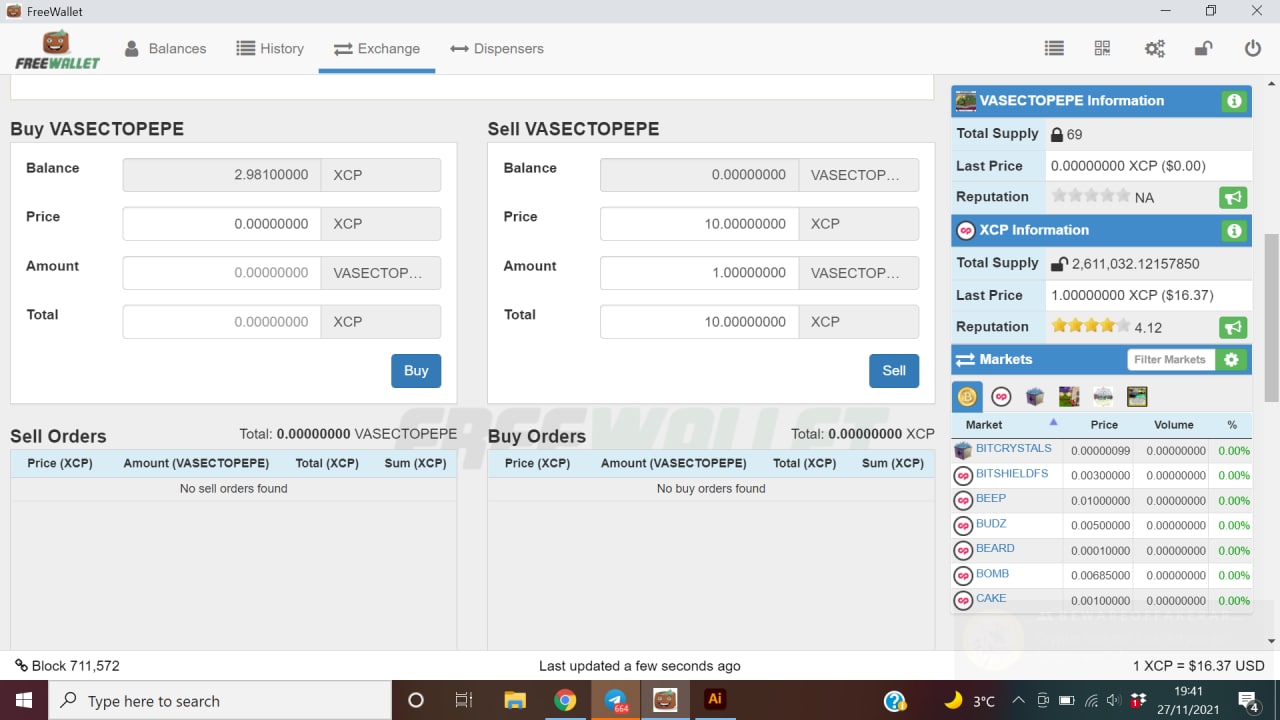The image size is (1280, 720).
Task: Open the QR code scanner icon
Action: (1102, 48)
